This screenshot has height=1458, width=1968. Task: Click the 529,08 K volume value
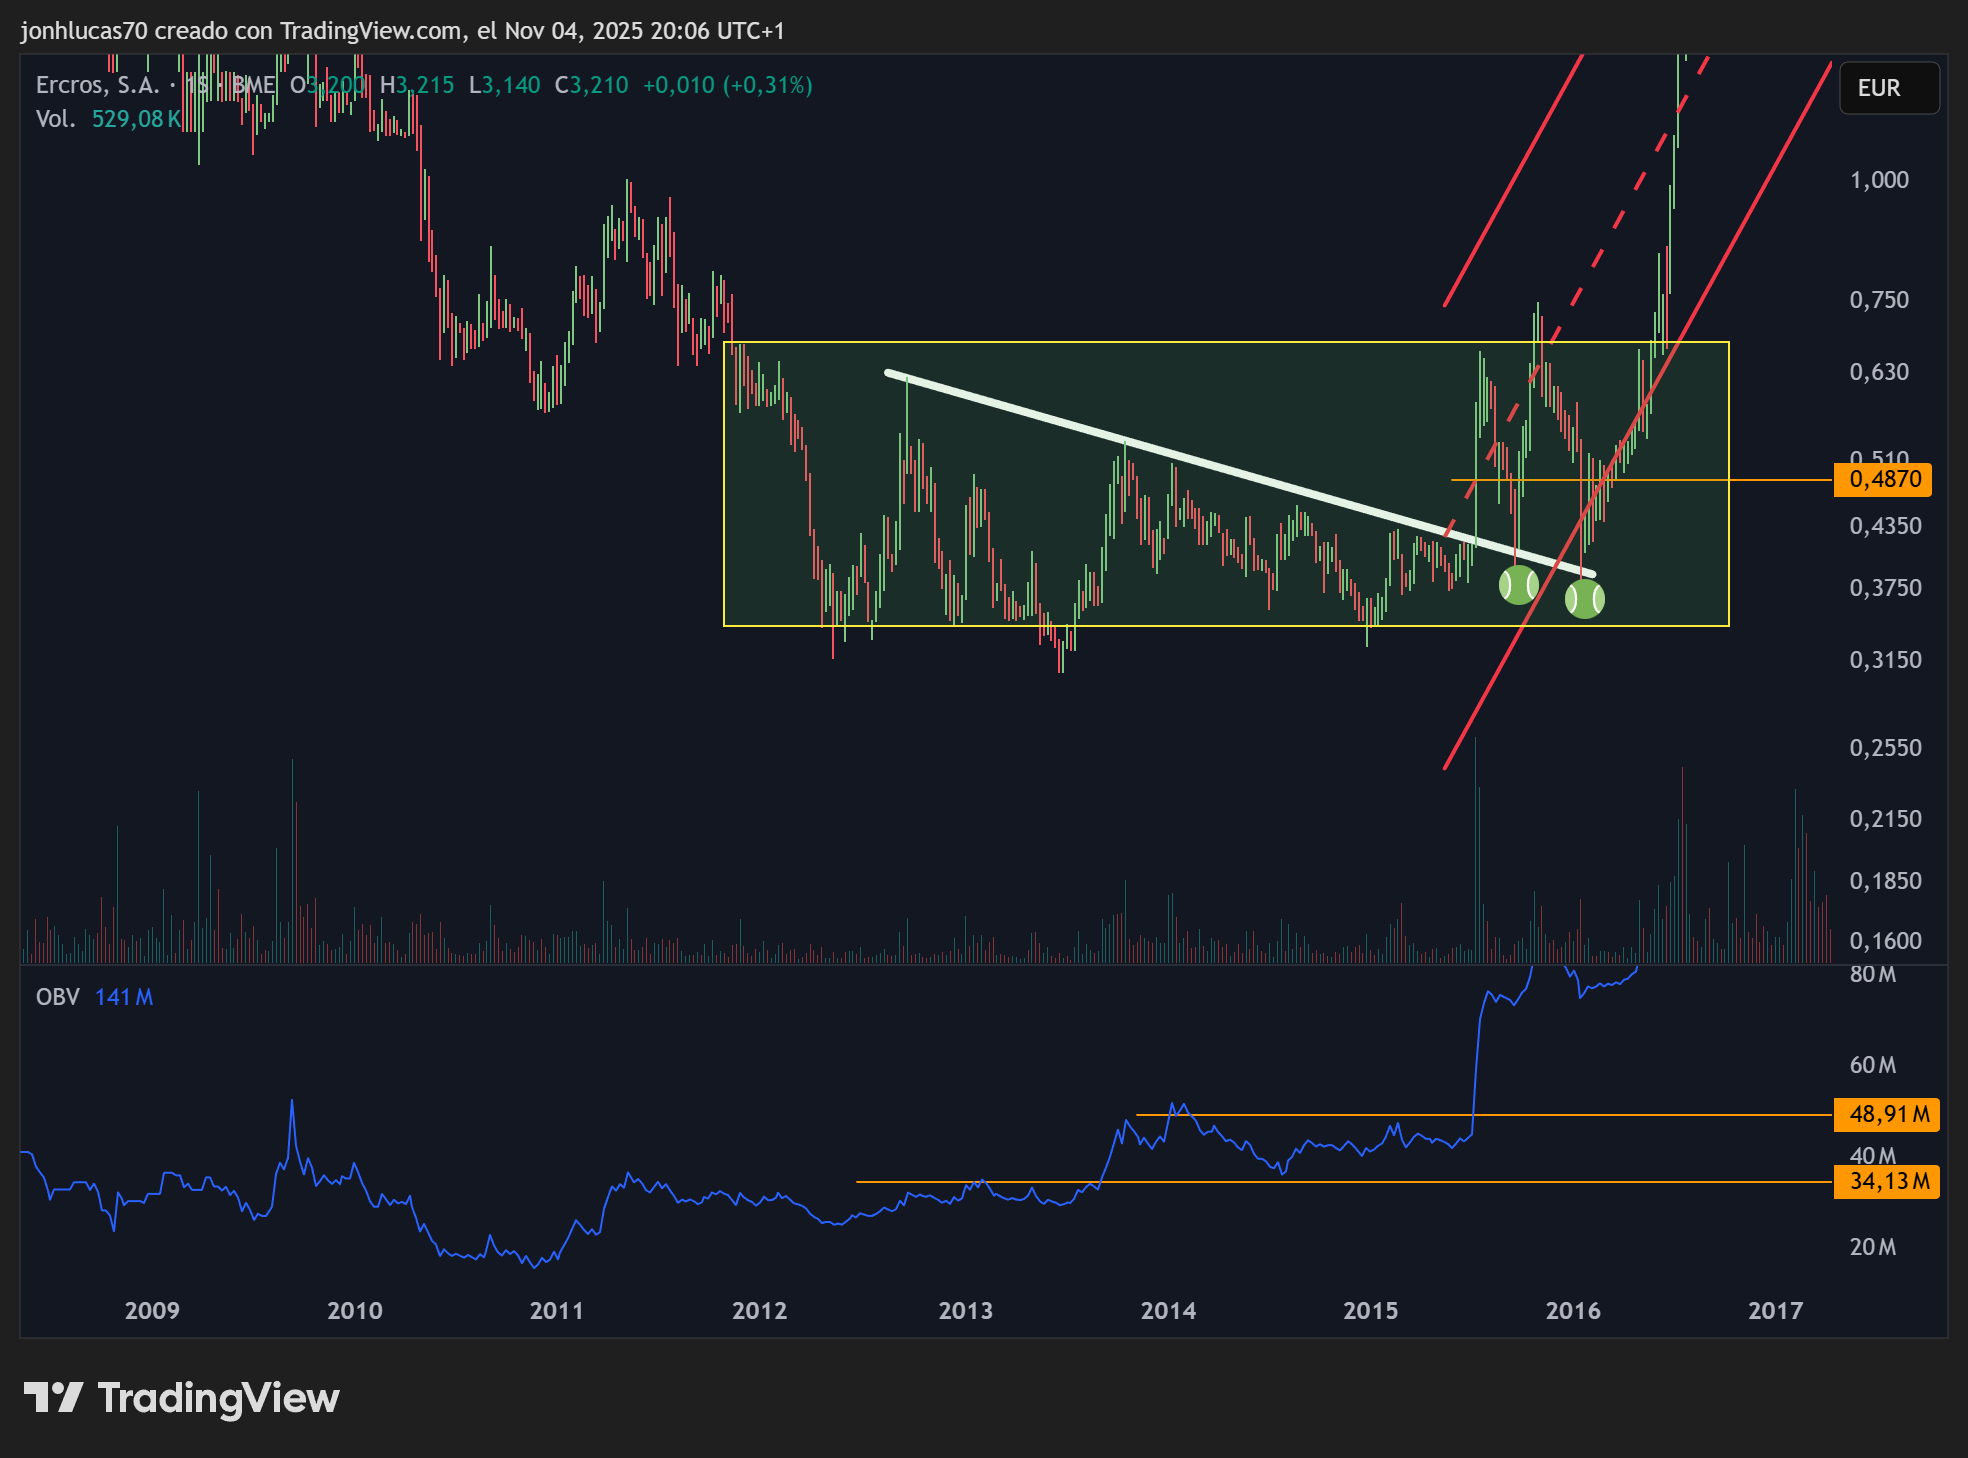[136, 119]
